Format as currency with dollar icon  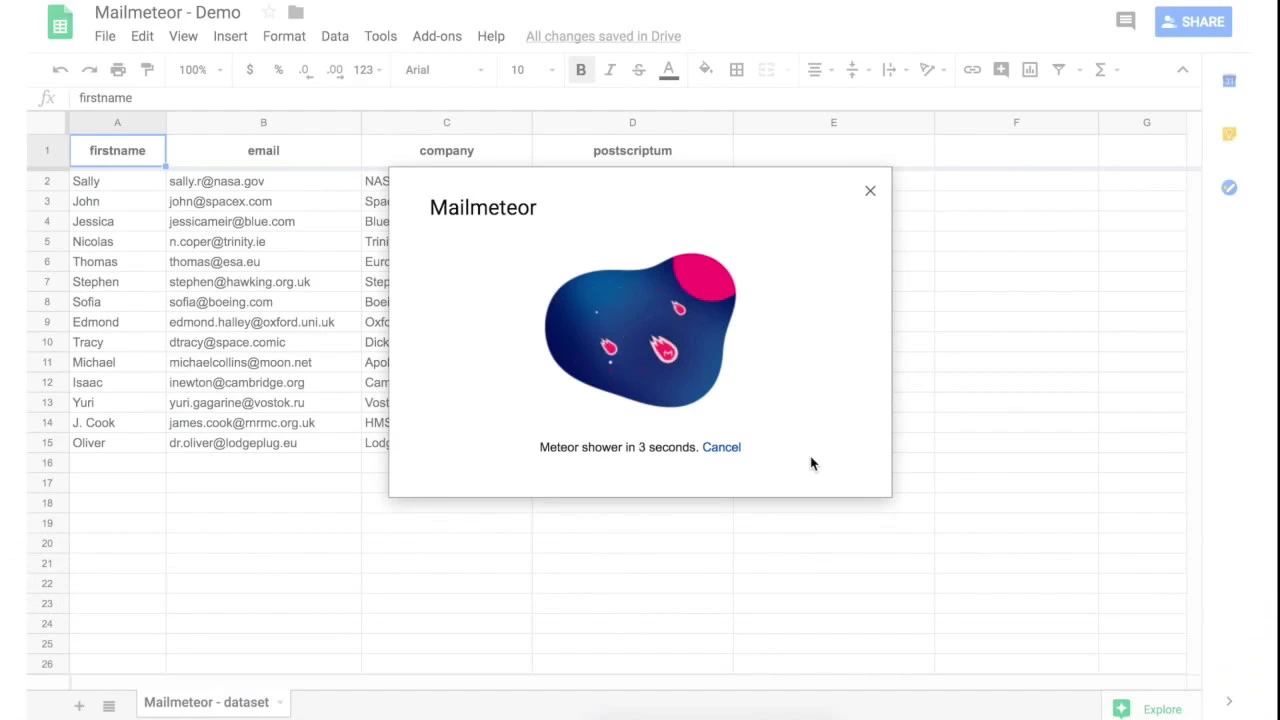click(249, 70)
